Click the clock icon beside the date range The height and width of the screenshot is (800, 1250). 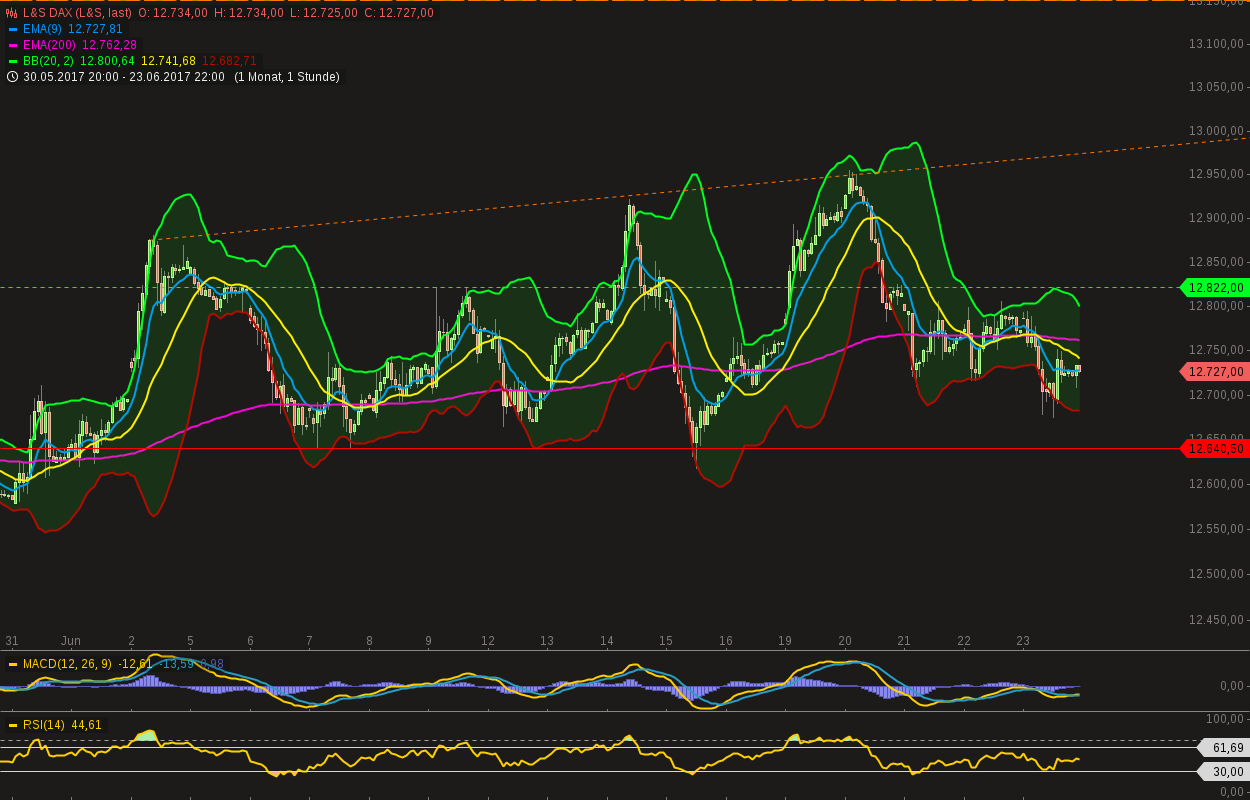click(12, 77)
